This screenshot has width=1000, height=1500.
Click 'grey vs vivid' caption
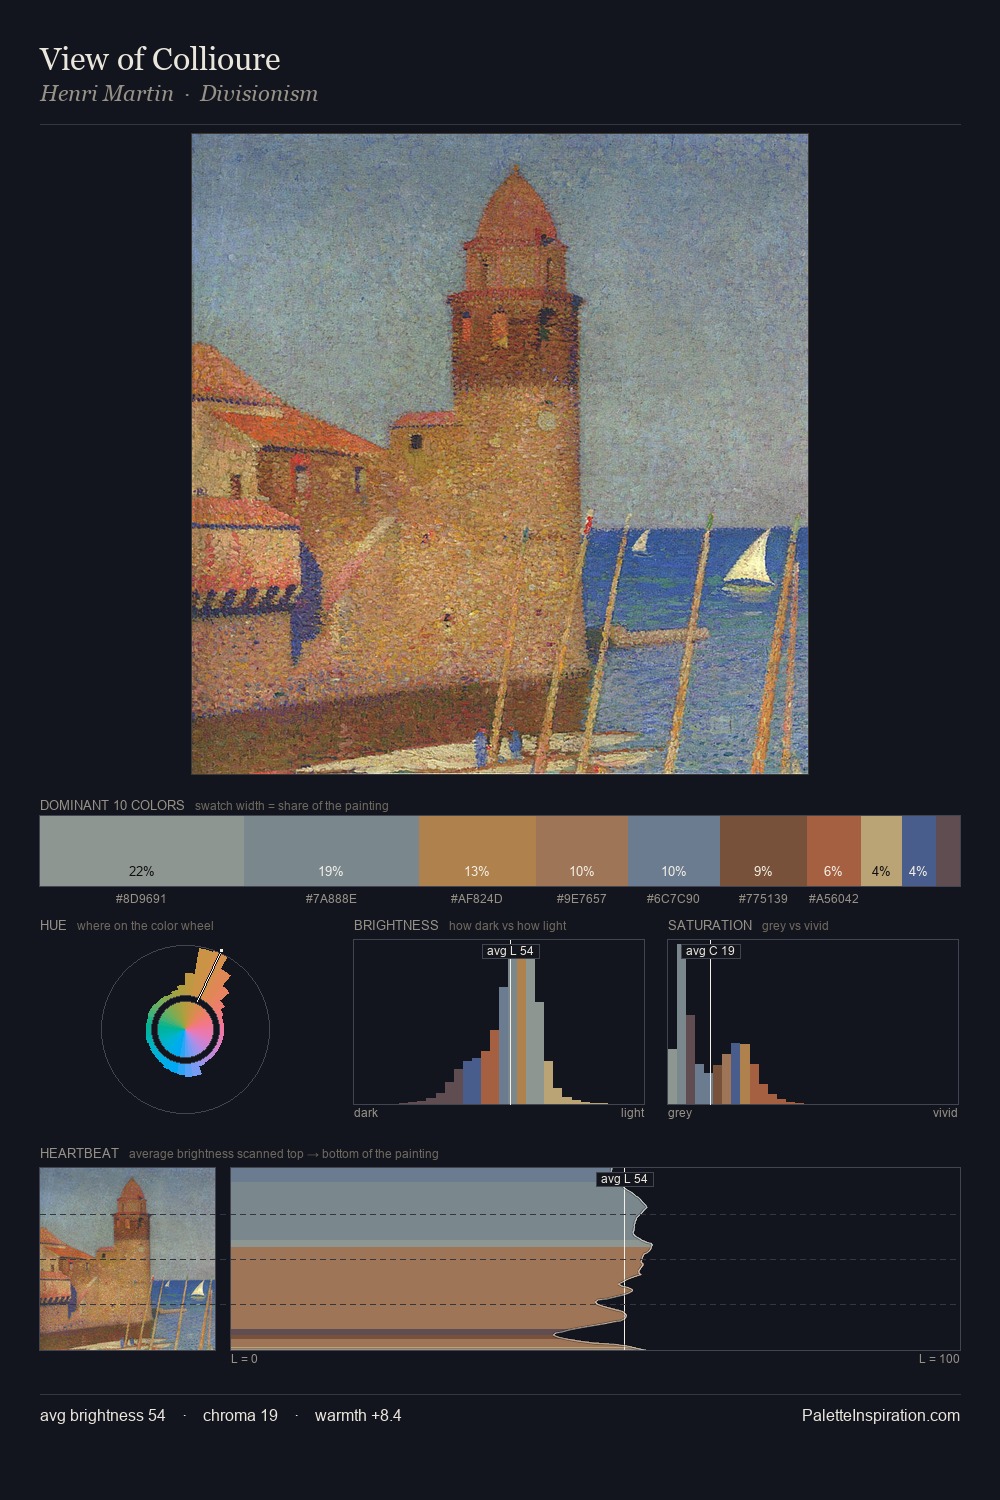pos(795,926)
